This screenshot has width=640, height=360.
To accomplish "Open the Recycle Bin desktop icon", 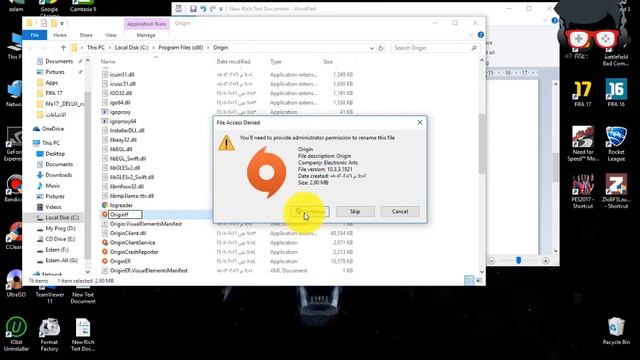I will tap(616, 331).
